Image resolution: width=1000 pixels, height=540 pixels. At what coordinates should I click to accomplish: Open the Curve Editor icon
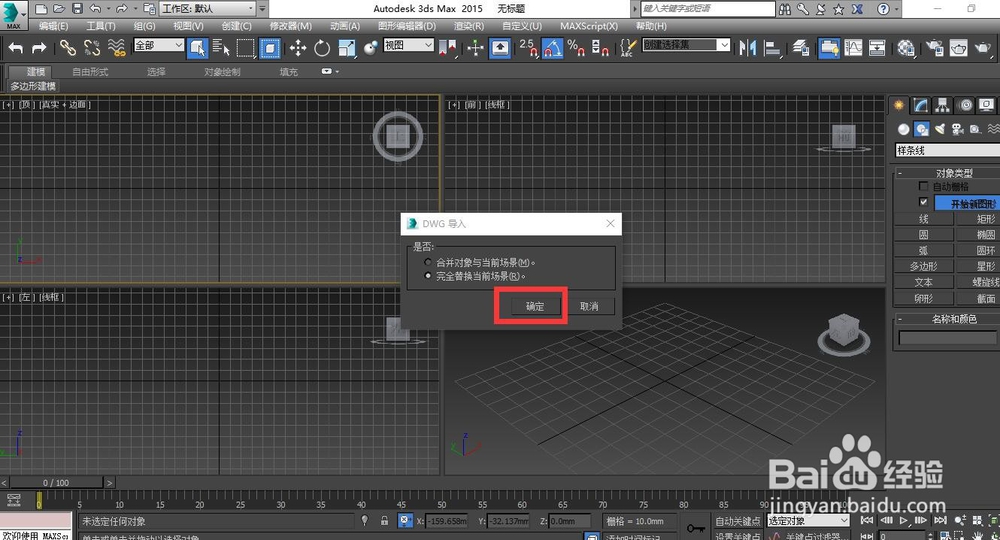[x=853, y=48]
